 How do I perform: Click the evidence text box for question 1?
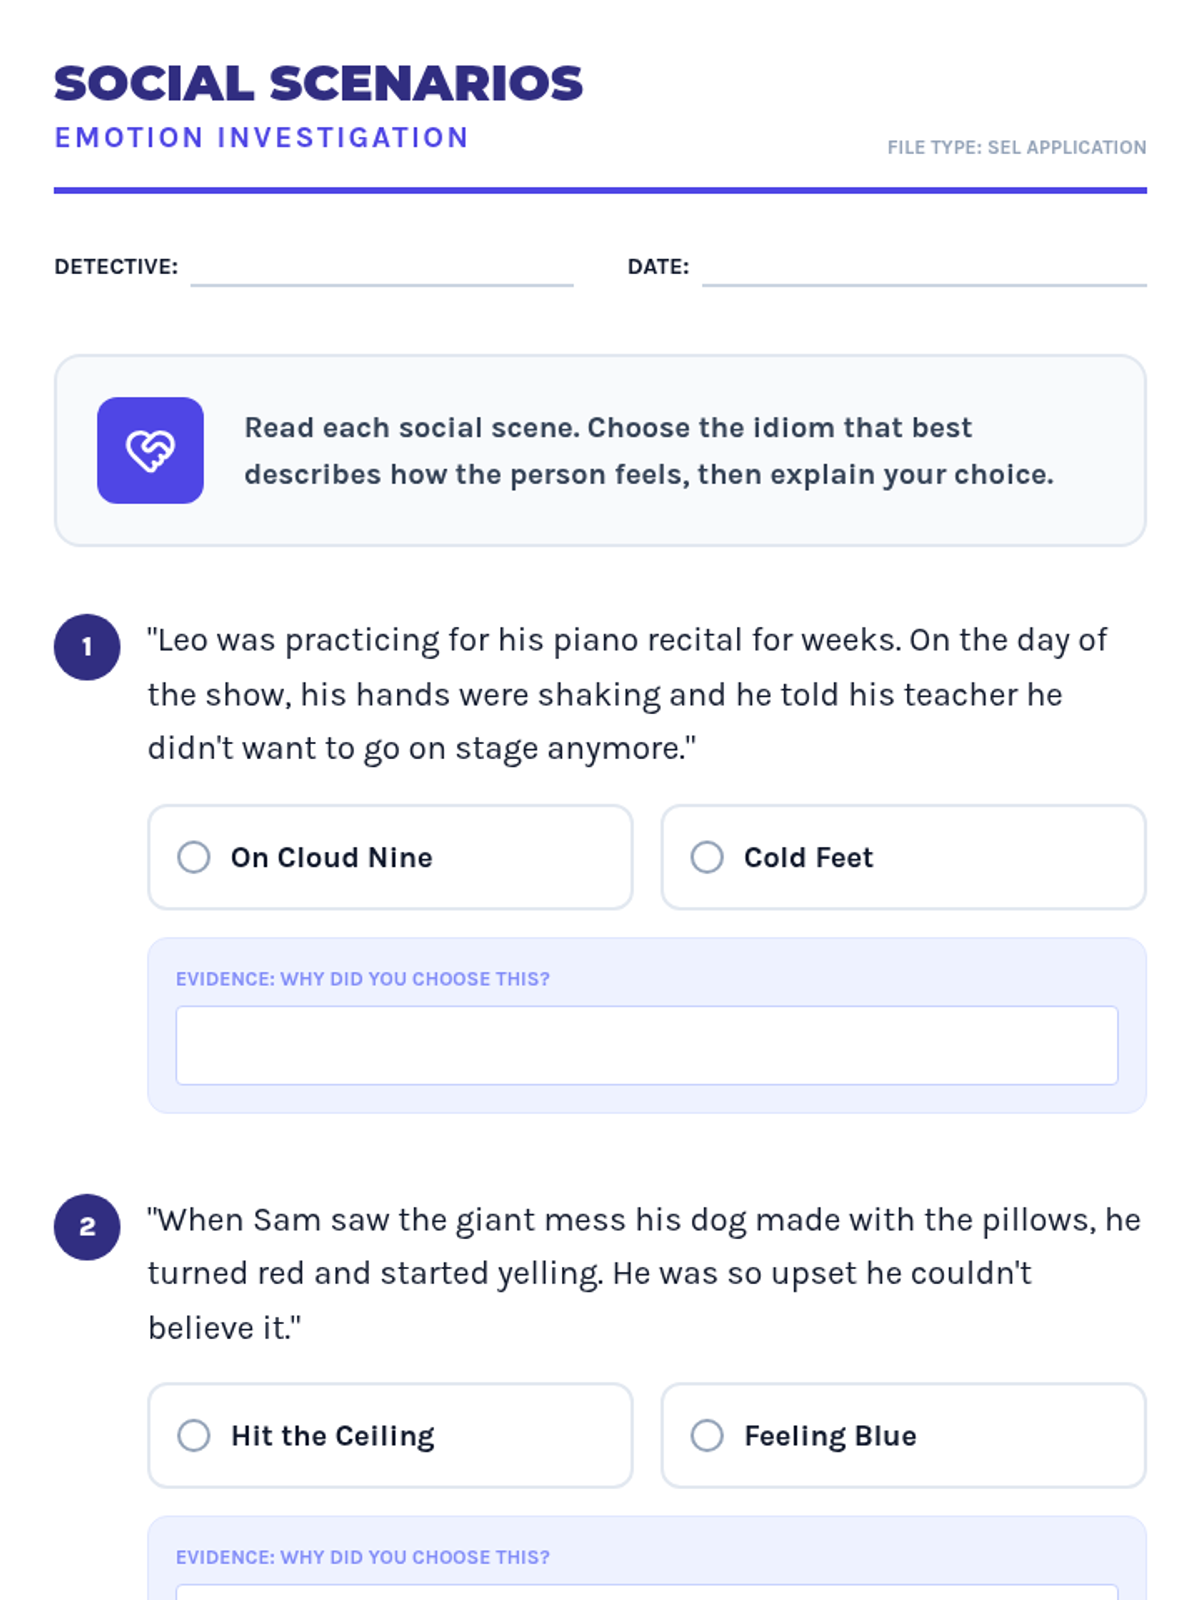tap(646, 1045)
